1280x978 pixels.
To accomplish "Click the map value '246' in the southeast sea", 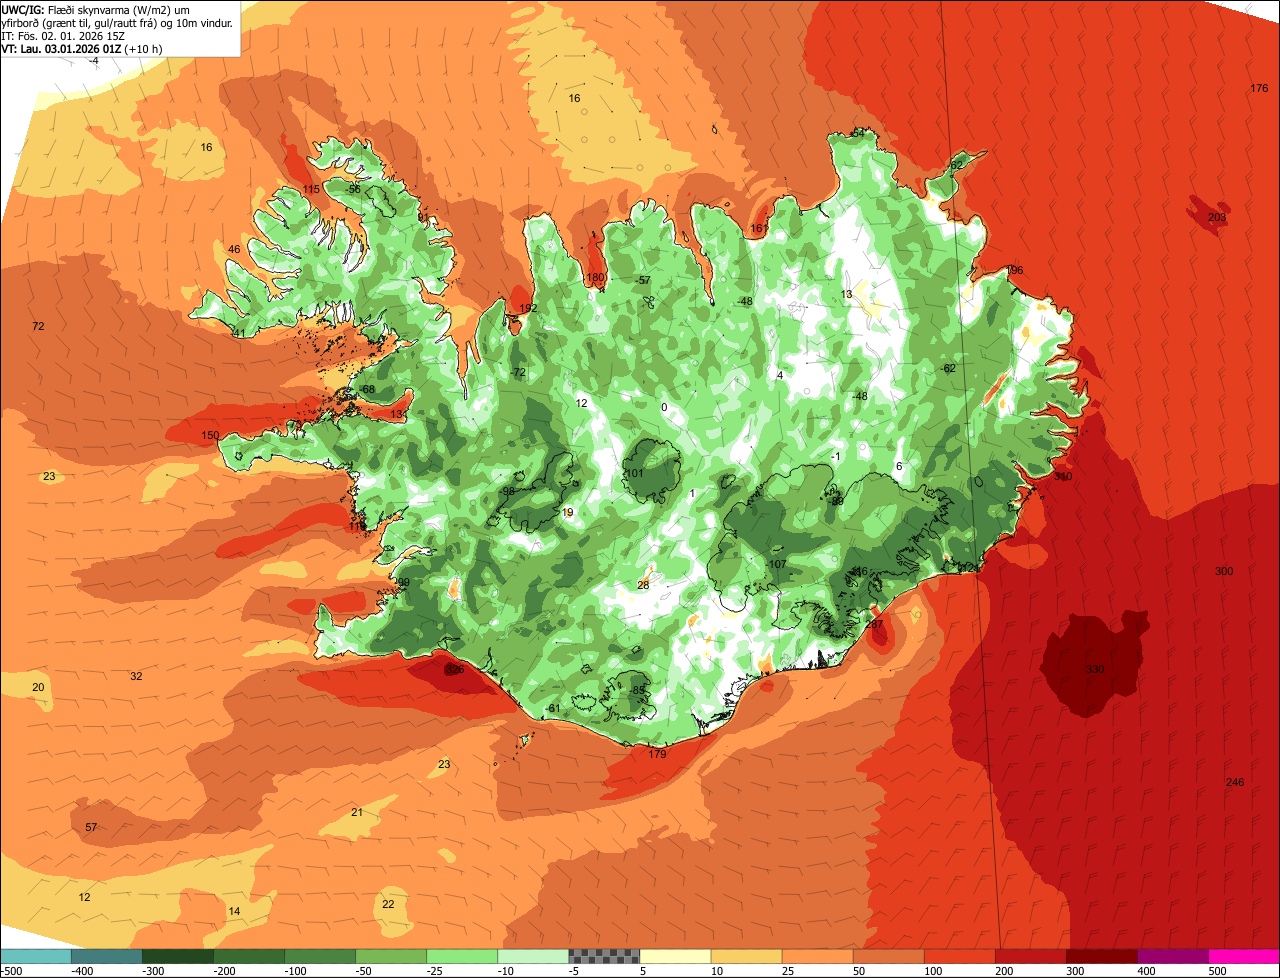I will pos(1235,782).
